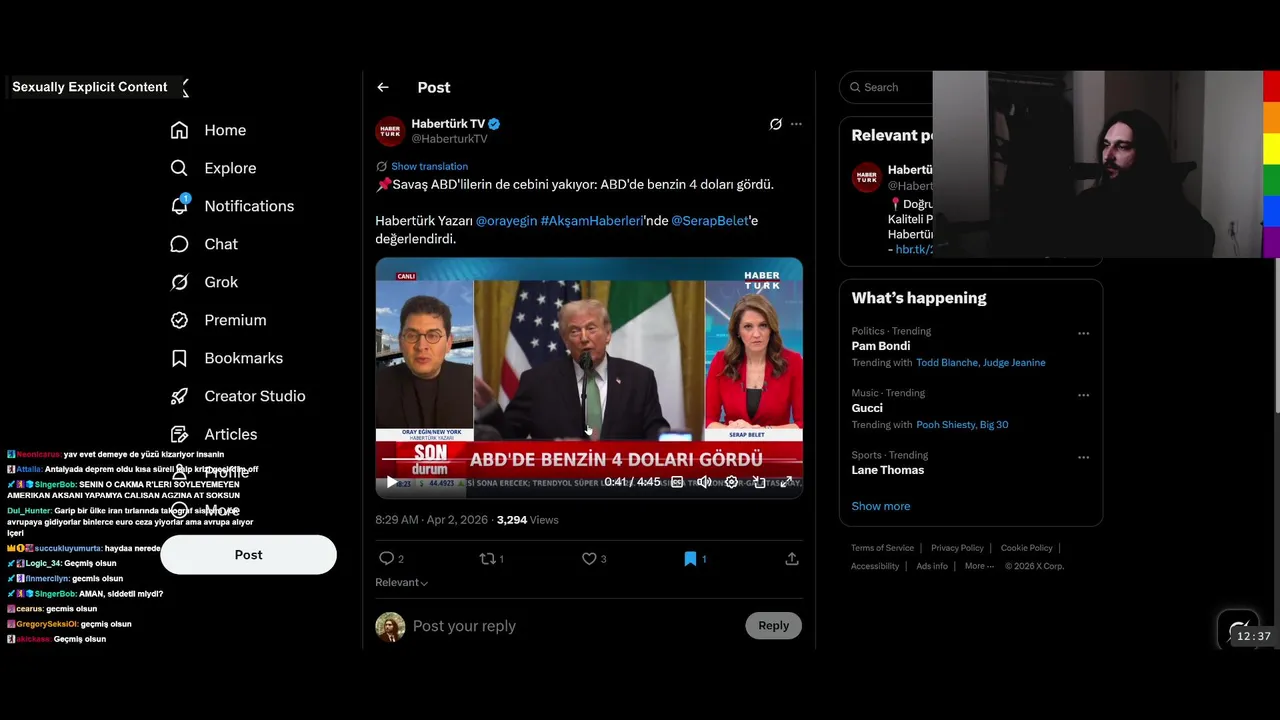Click the page scrollbar on the right
1280x720 pixels.
1276,333
